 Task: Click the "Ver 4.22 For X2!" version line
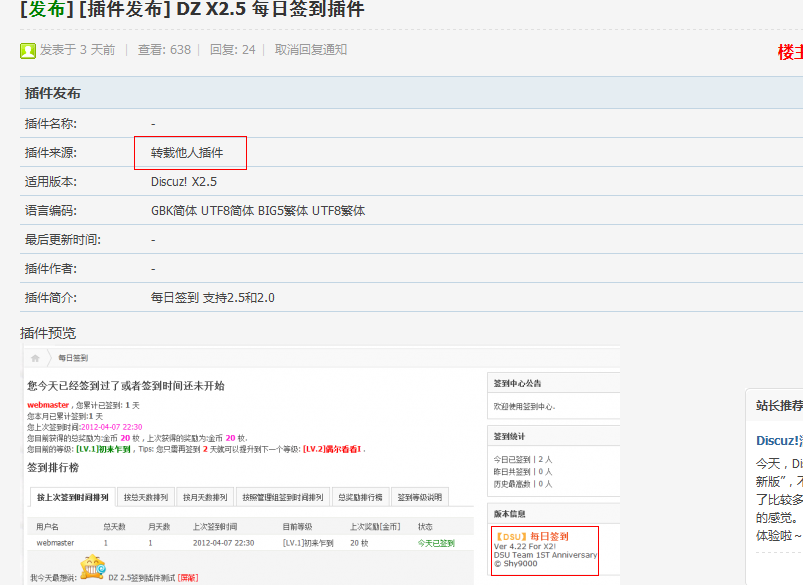pyautogui.click(x=525, y=547)
